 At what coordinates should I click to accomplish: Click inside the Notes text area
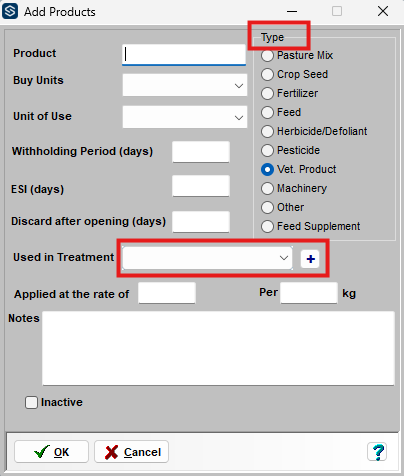(218, 348)
